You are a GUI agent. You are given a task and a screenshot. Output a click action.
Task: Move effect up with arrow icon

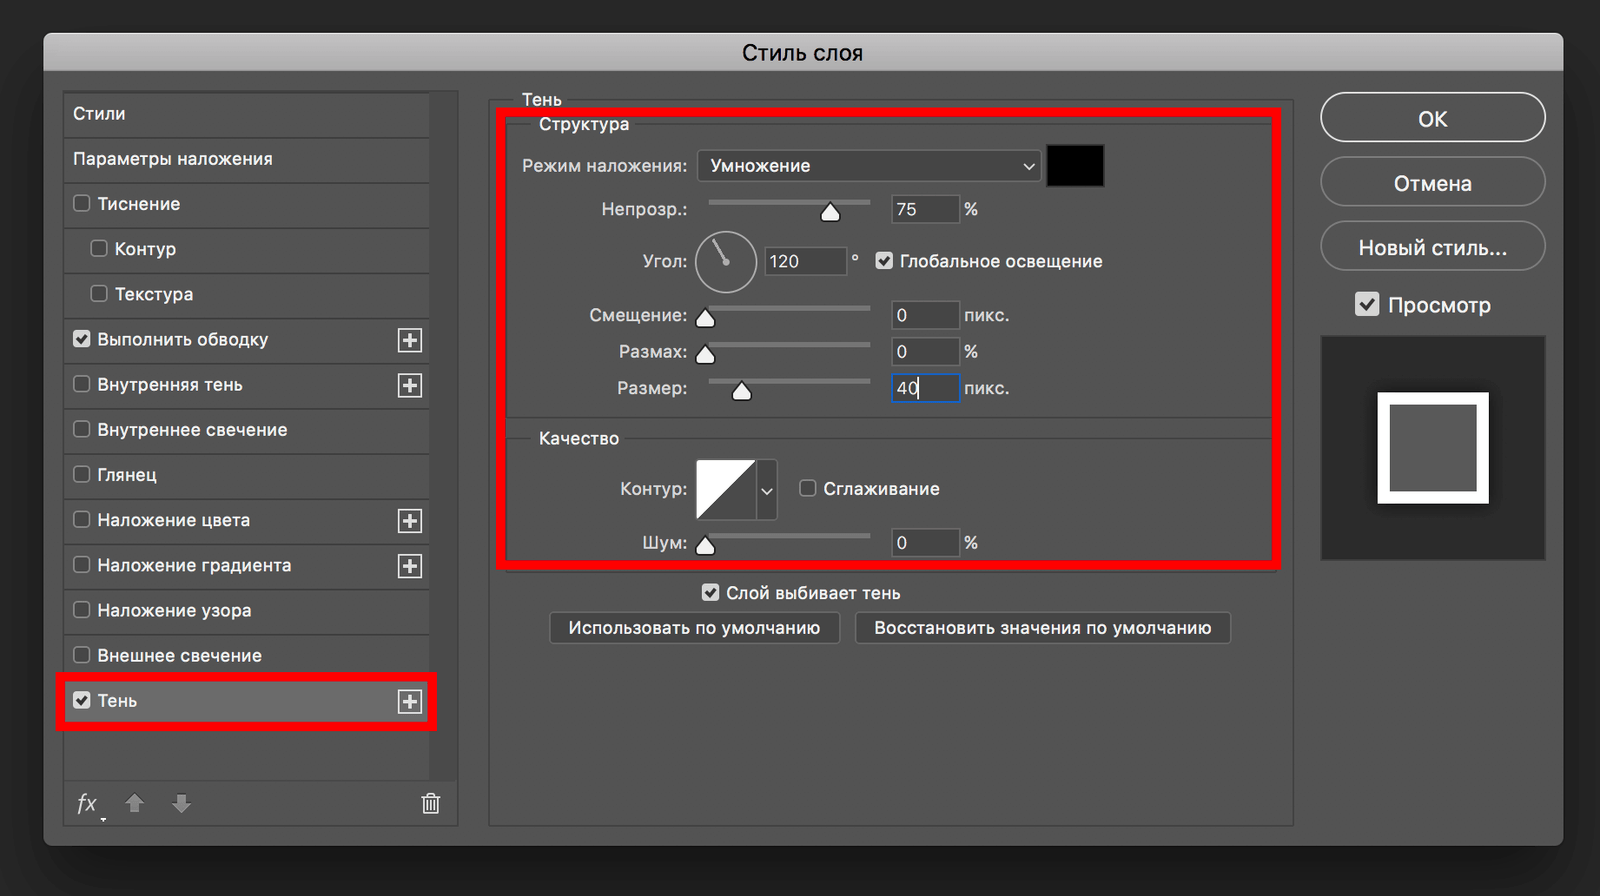pyautogui.click(x=135, y=804)
